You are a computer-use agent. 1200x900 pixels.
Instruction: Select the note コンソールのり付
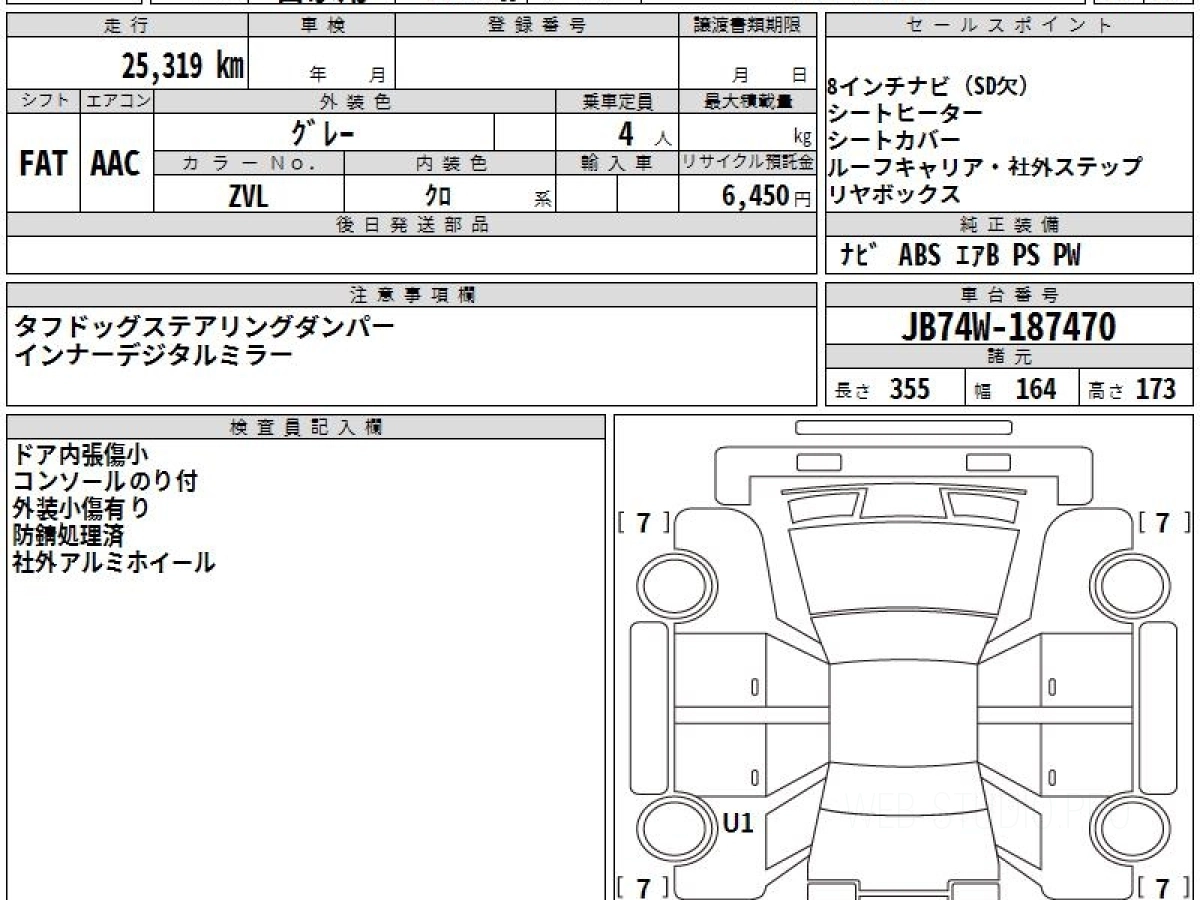pos(105,481)
